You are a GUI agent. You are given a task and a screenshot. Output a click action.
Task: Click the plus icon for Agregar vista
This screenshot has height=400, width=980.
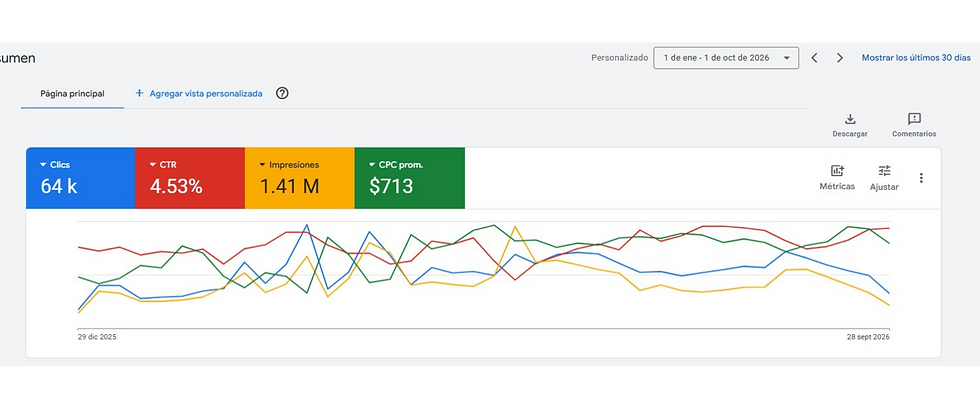tap(139, 93)
